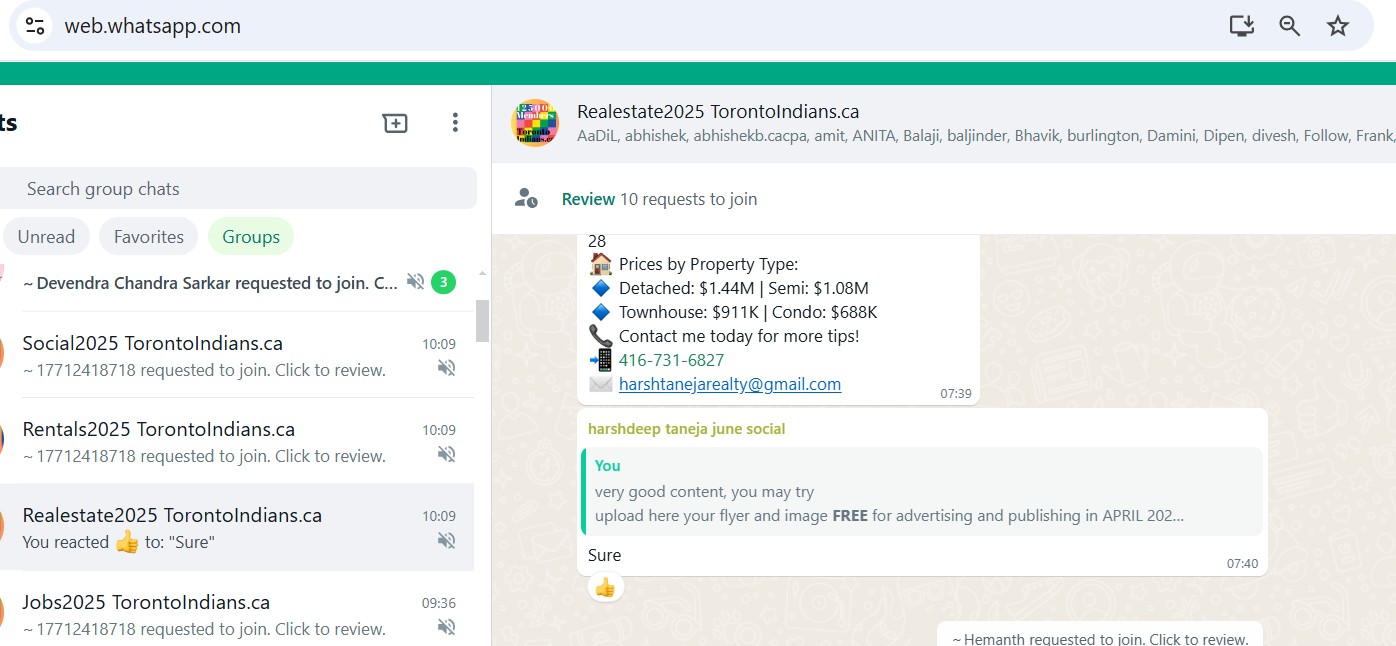Open the three-dot menu above chat list

pos(455,123)
